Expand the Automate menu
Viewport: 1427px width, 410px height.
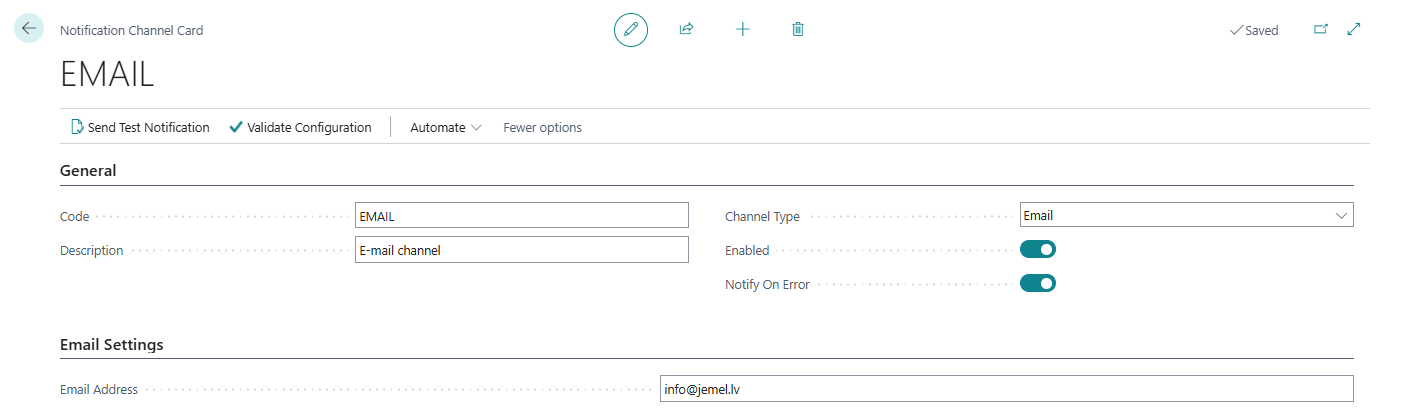point(445,127)
